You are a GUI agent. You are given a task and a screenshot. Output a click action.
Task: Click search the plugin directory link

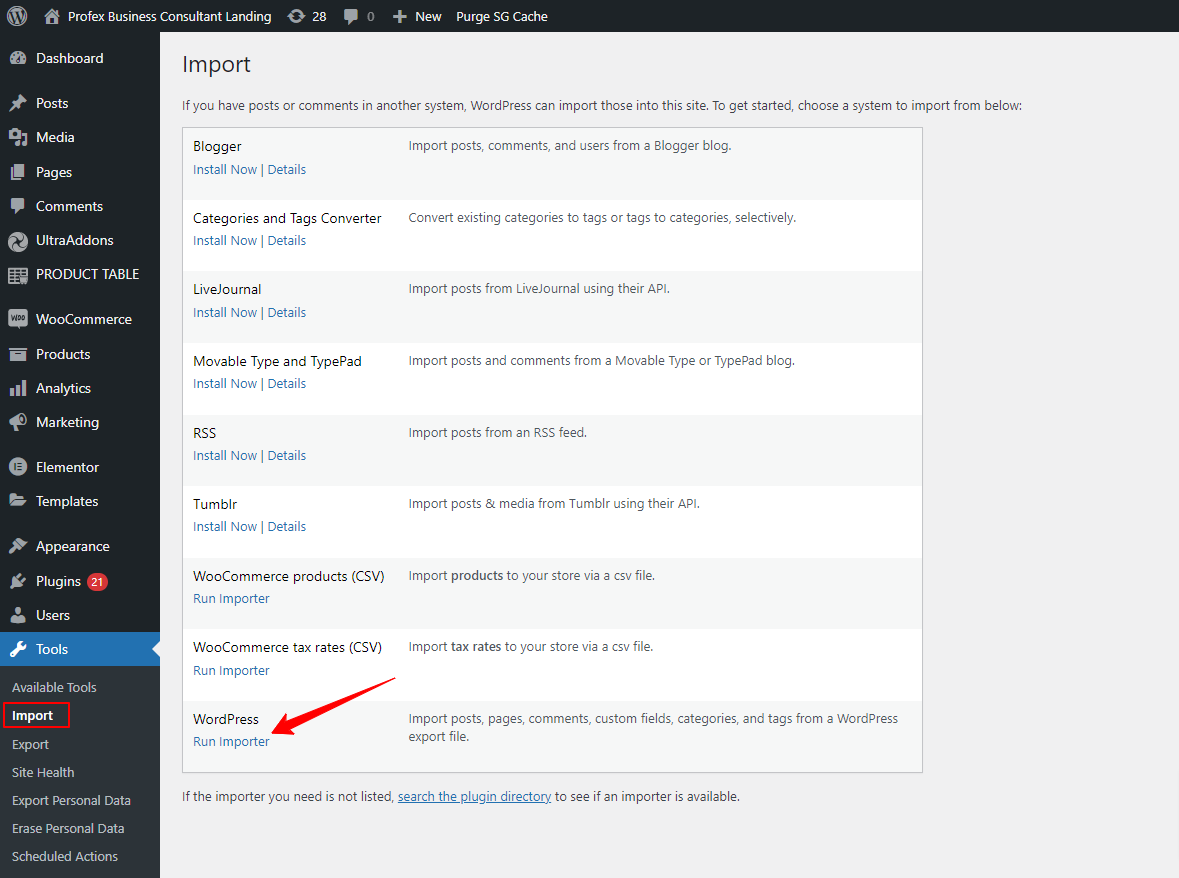474,796
